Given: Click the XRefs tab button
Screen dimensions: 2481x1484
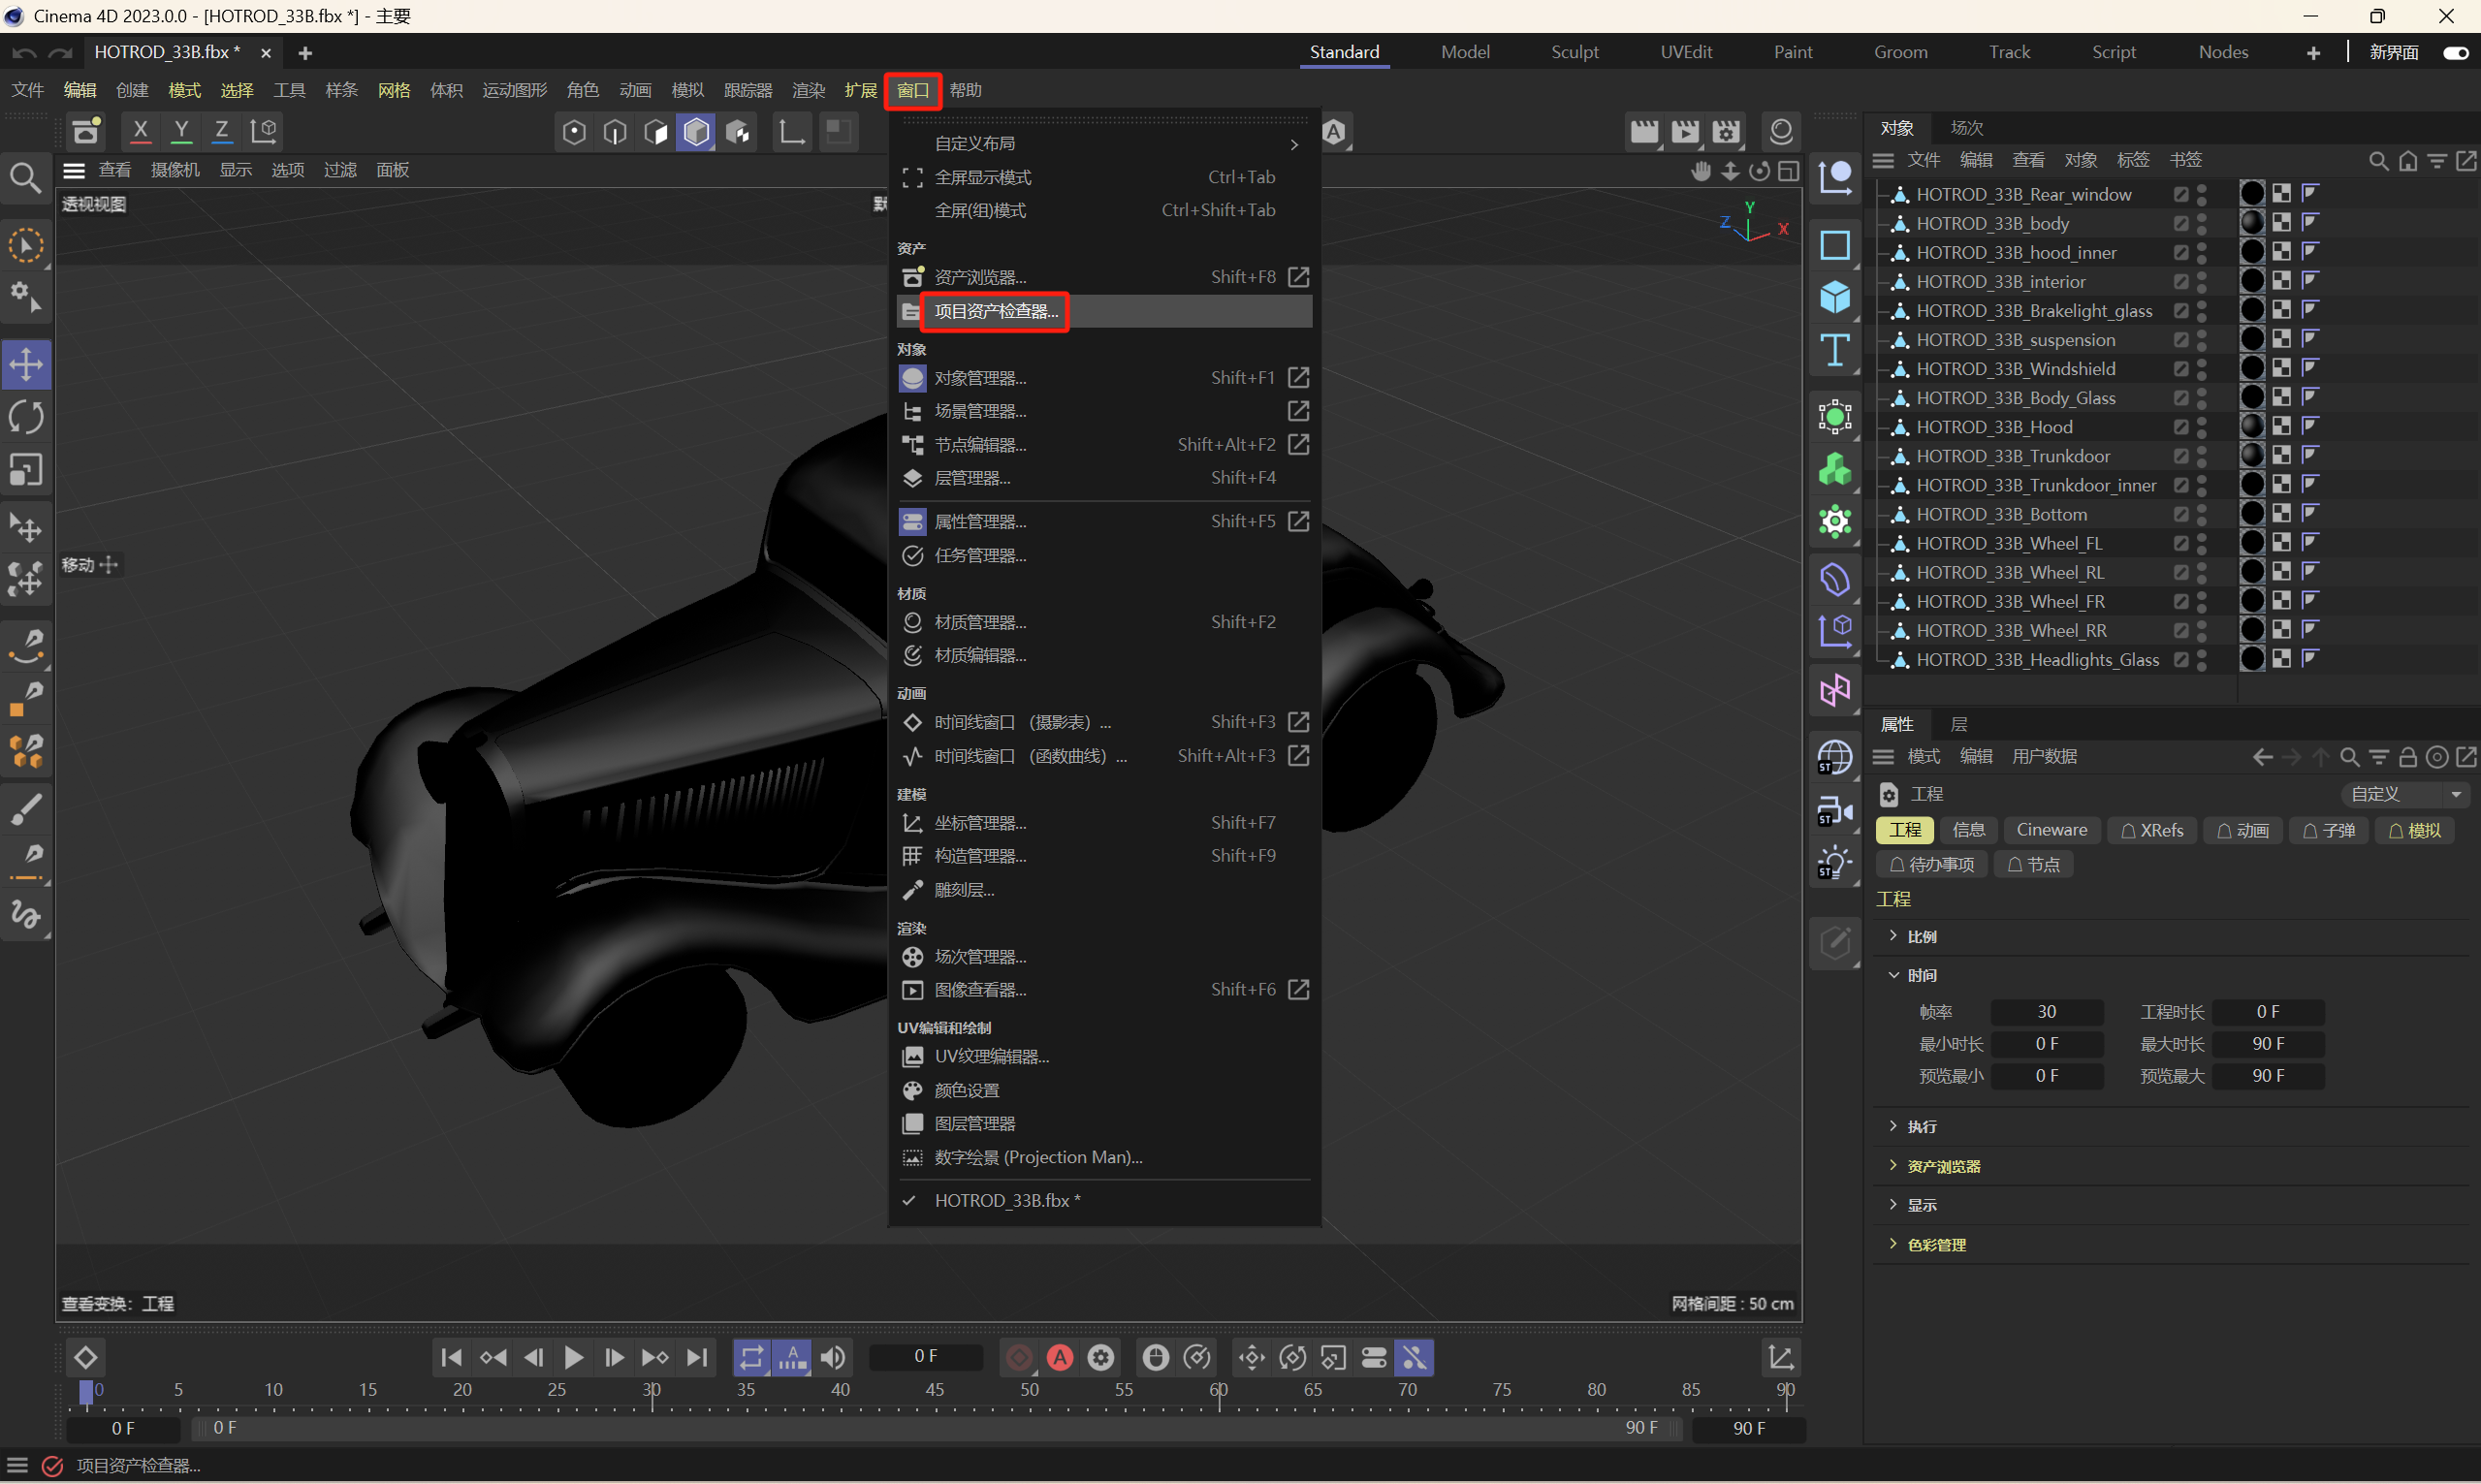Looking at the screenshot, I should tap(2151, 830).
